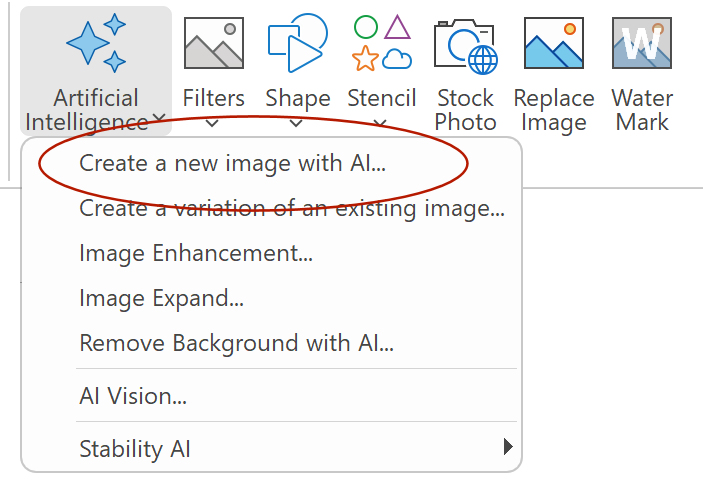Expand the Shape dropdown chevron
This screenshot has height=499, width=703.
click(x=296, y=123)
